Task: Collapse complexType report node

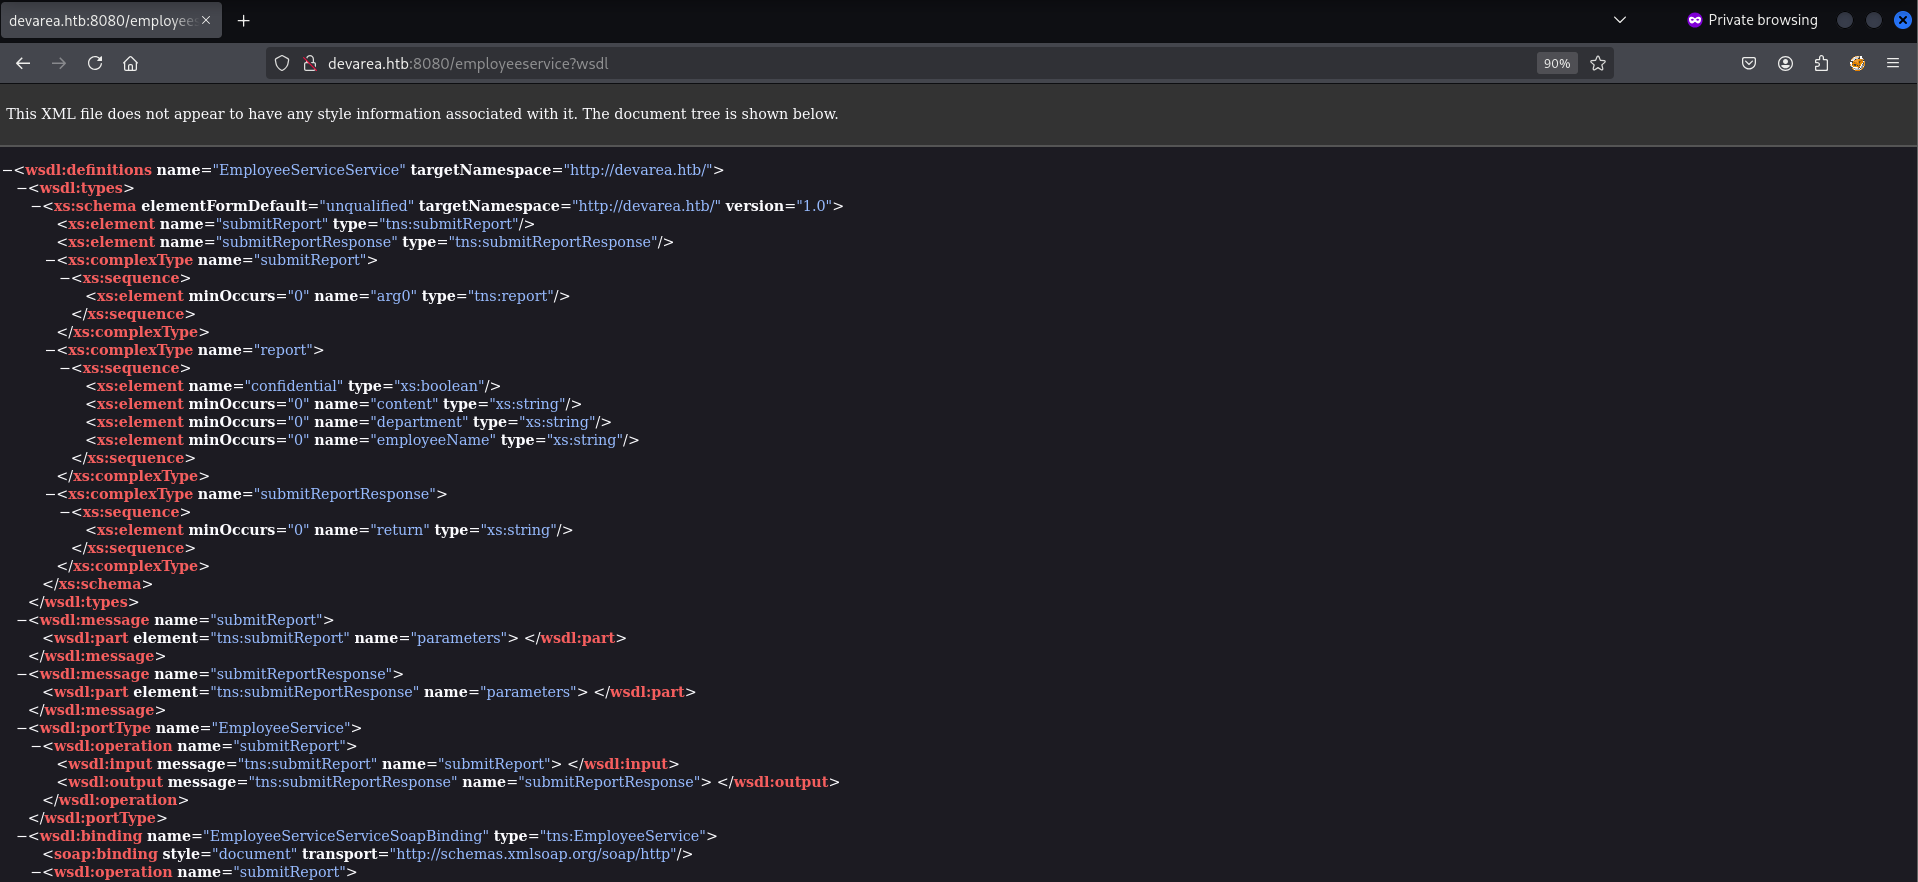Action: [50, 350]
